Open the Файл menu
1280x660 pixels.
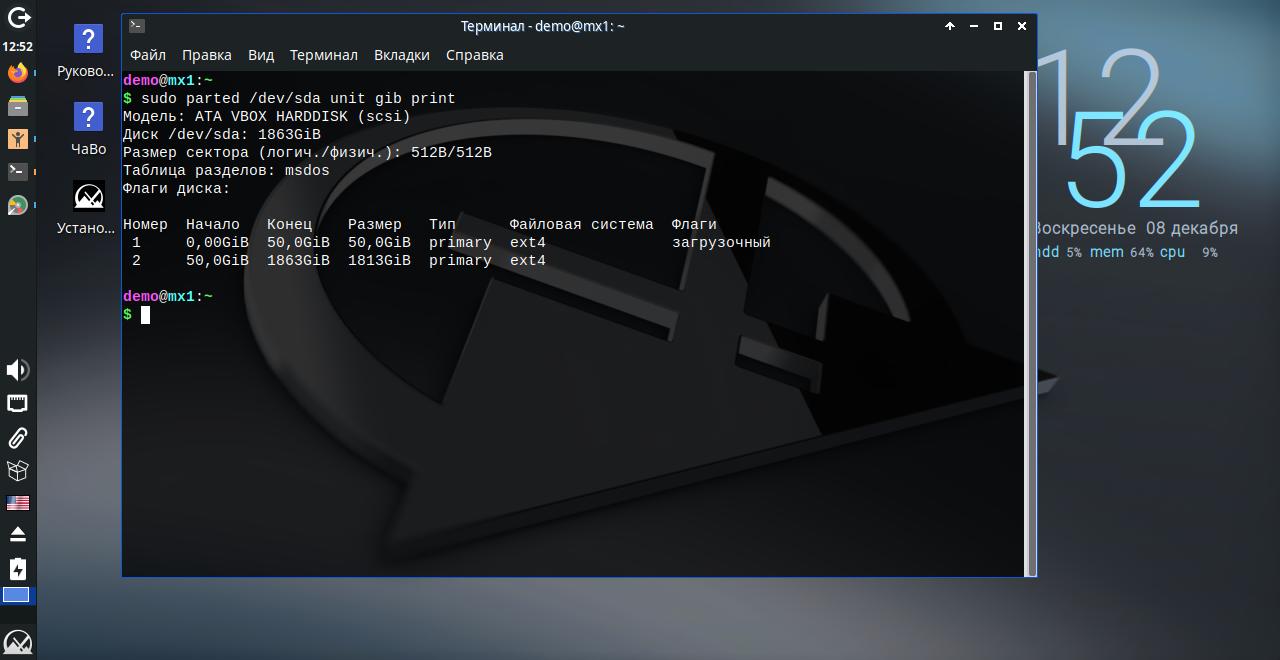[x=148, y=55]
